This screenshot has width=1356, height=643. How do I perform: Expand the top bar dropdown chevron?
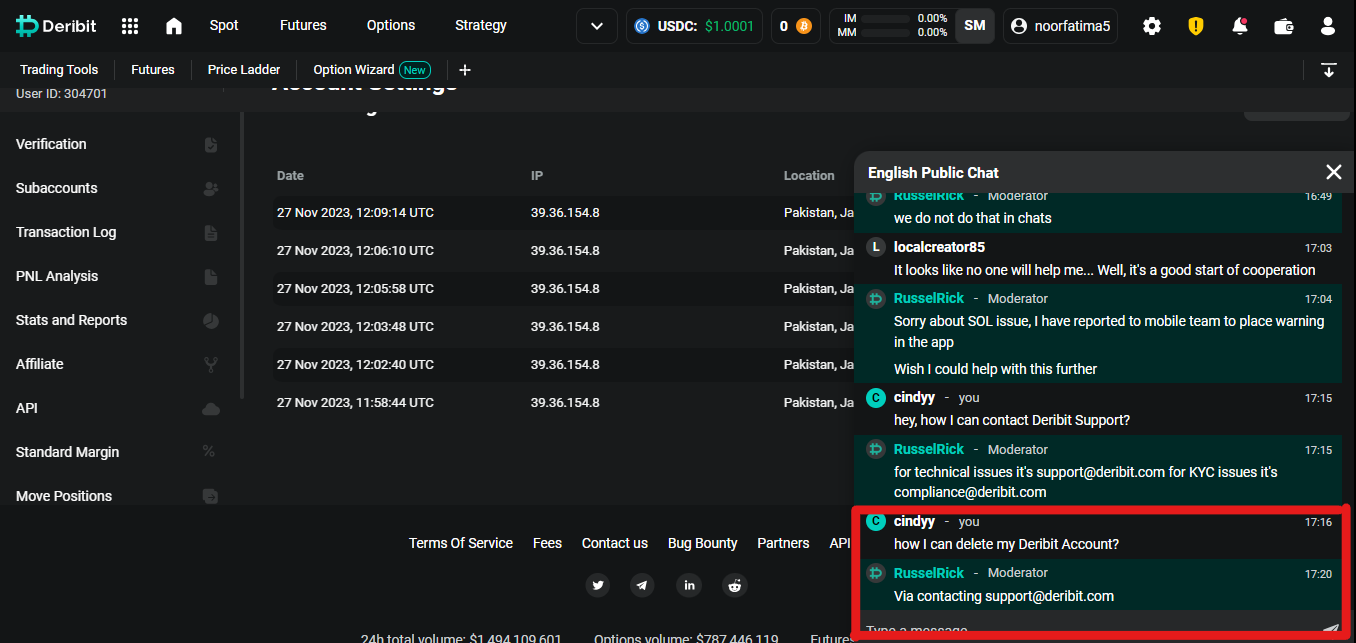point(597,26)
